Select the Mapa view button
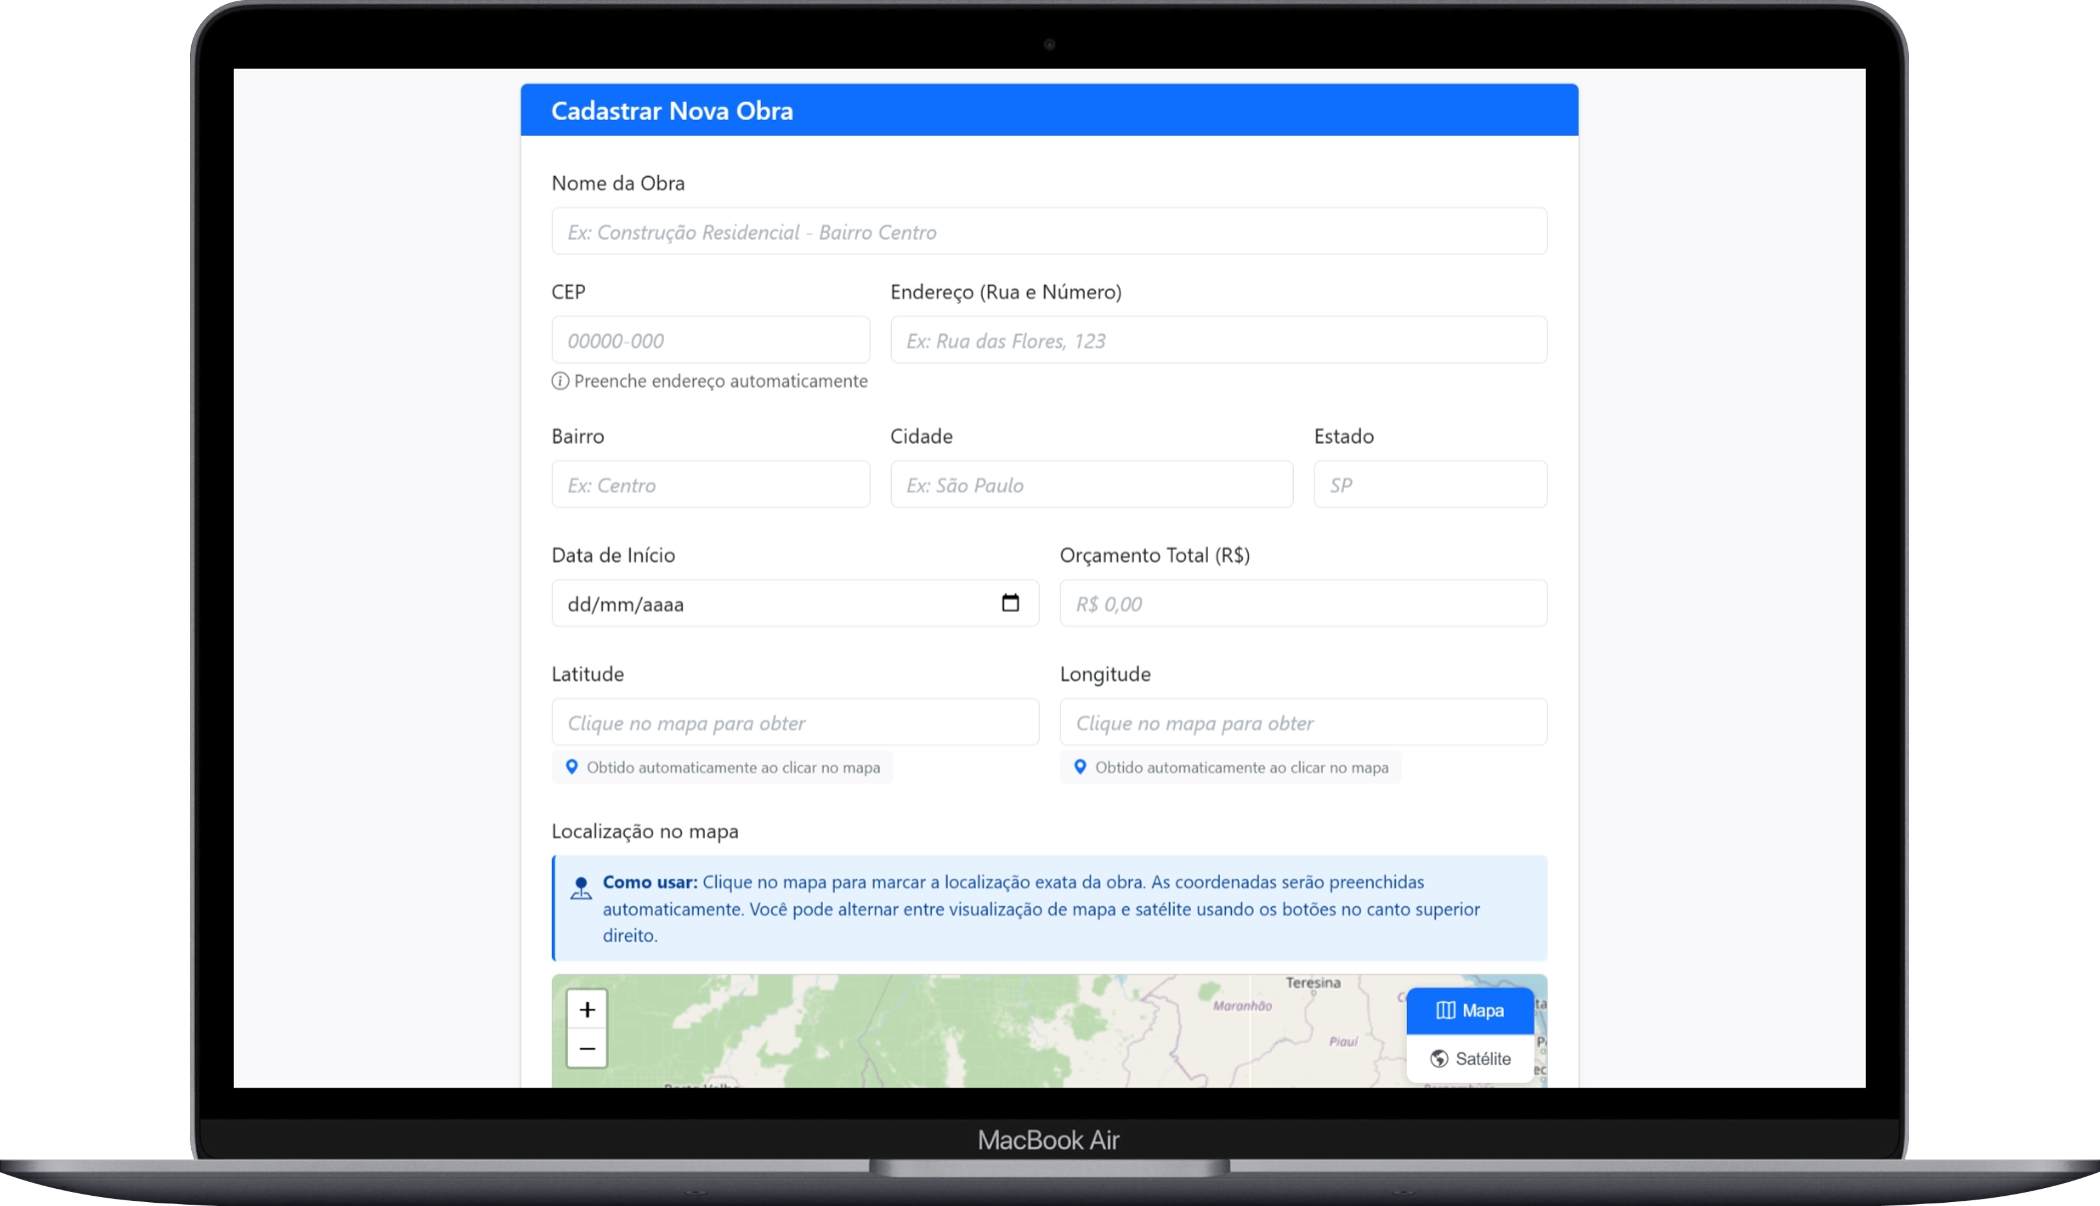This screenshot has height=1206, width=2100. (1470, 1010)
